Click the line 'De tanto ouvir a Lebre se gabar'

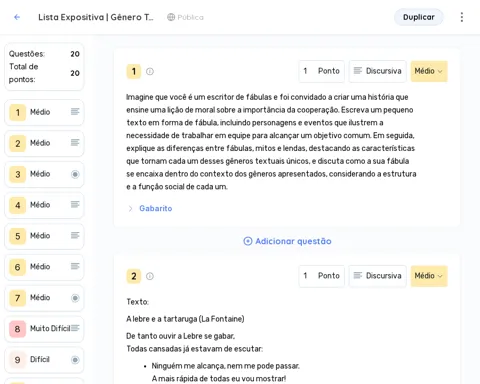[180, 336]
